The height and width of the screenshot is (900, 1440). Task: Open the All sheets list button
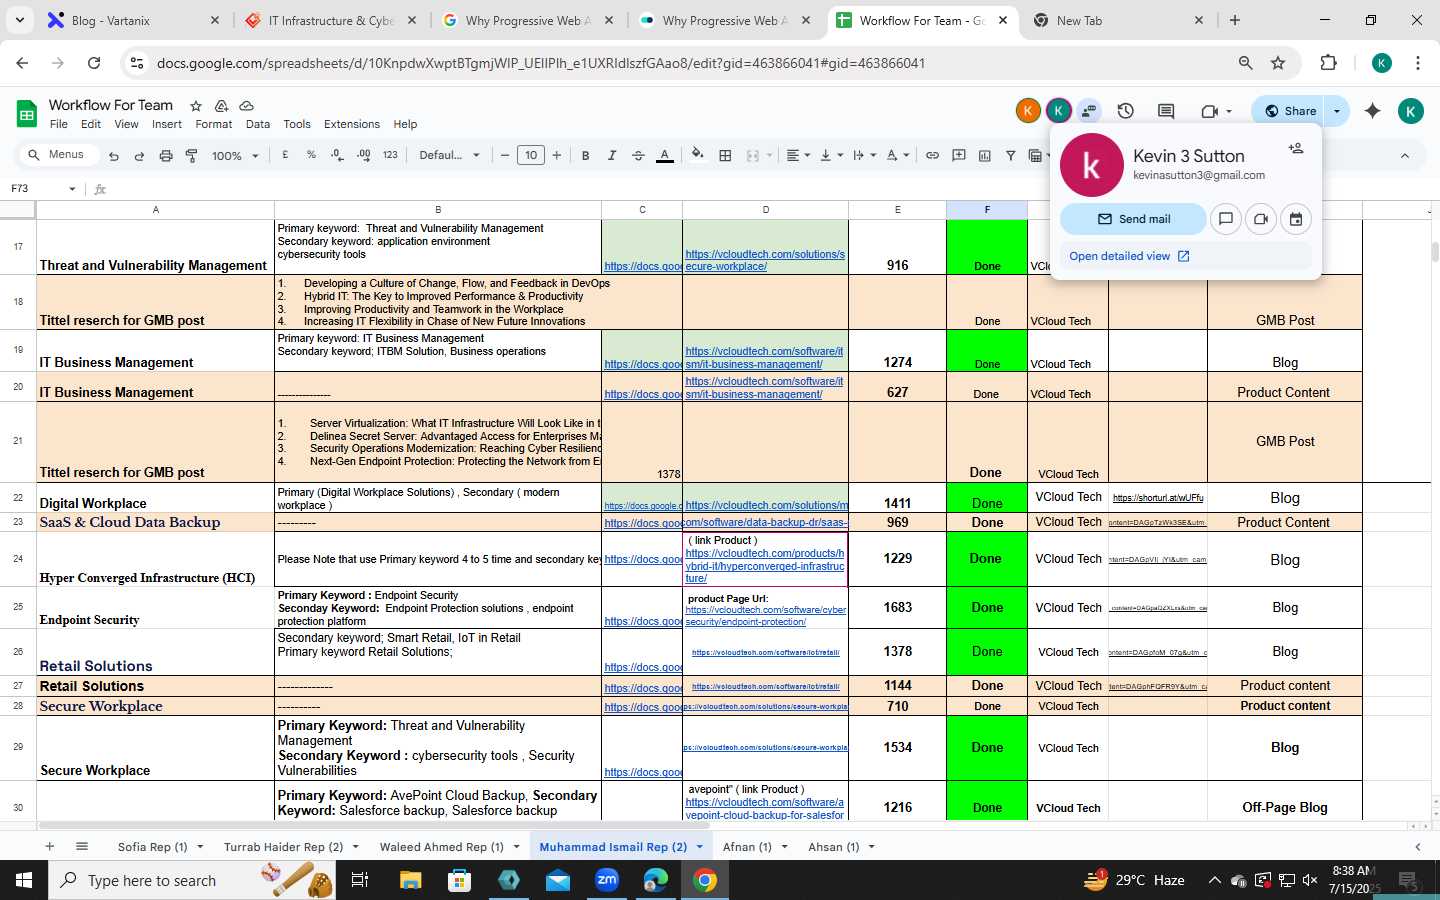coord(82,847)
